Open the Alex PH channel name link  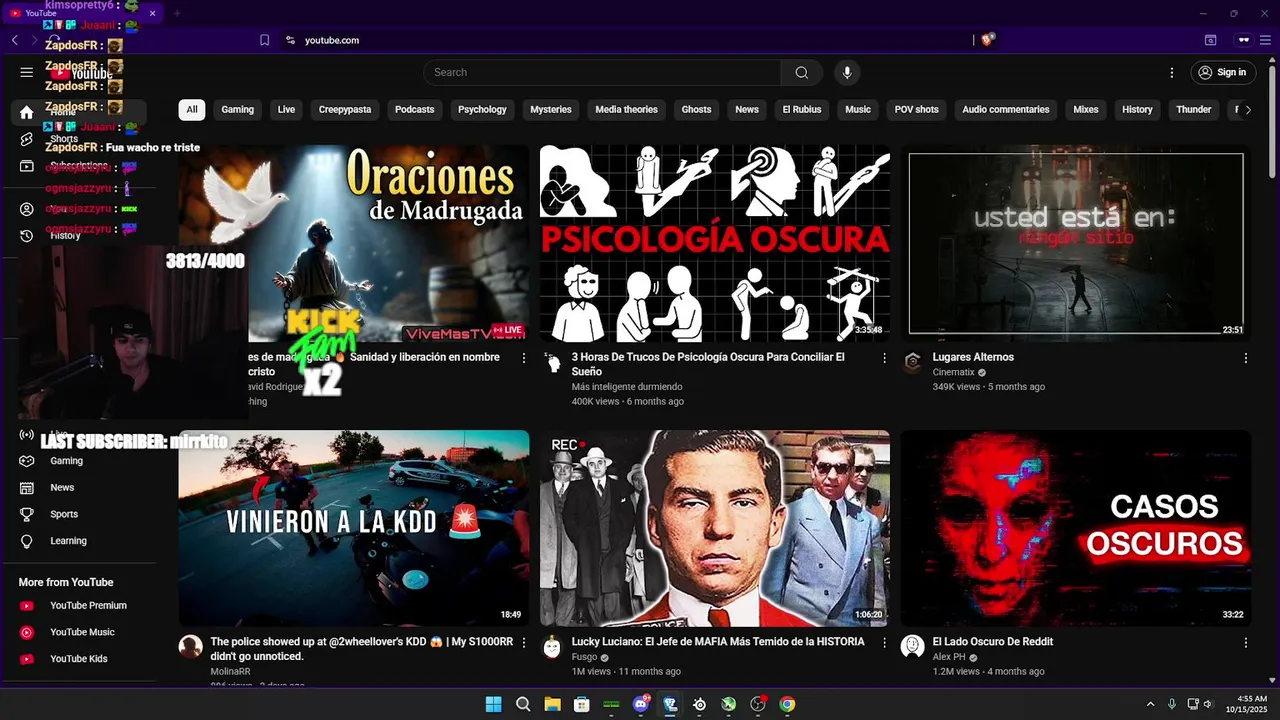[x=949, y=657]
